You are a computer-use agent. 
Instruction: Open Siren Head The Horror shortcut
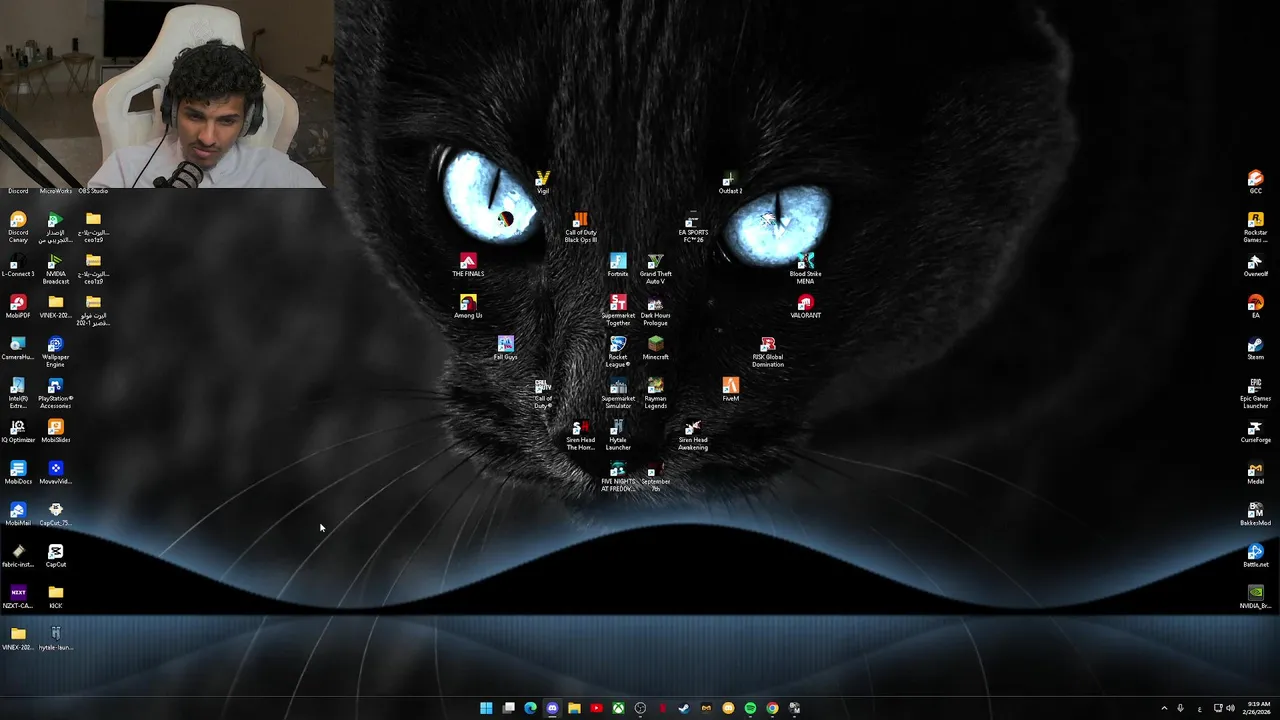pos(580,436)
